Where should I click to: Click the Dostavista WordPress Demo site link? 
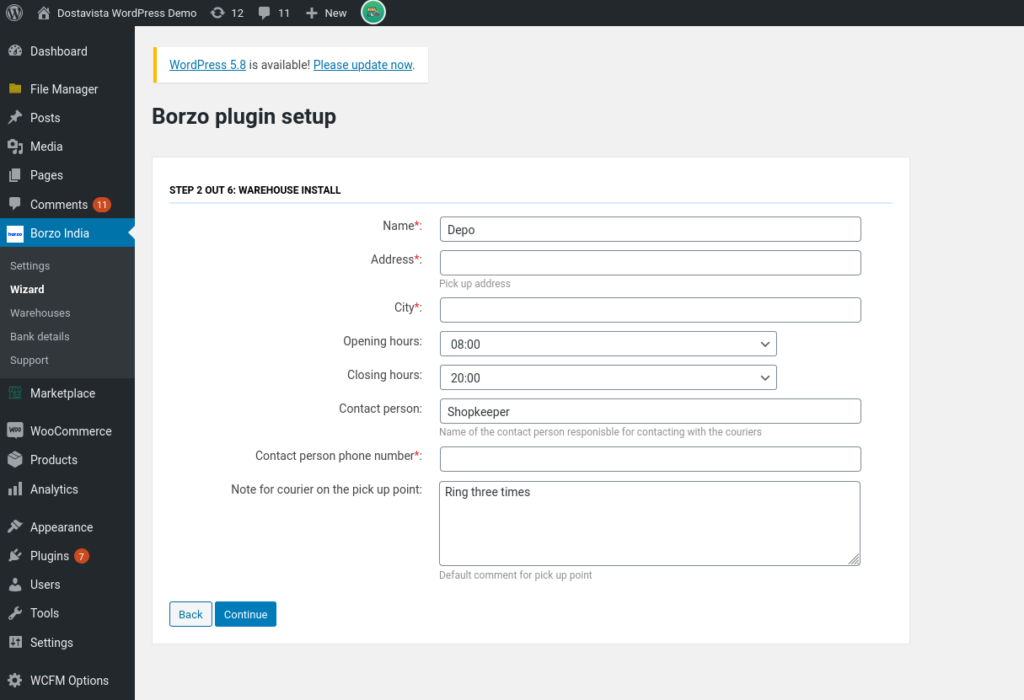[x=127, y=13]
